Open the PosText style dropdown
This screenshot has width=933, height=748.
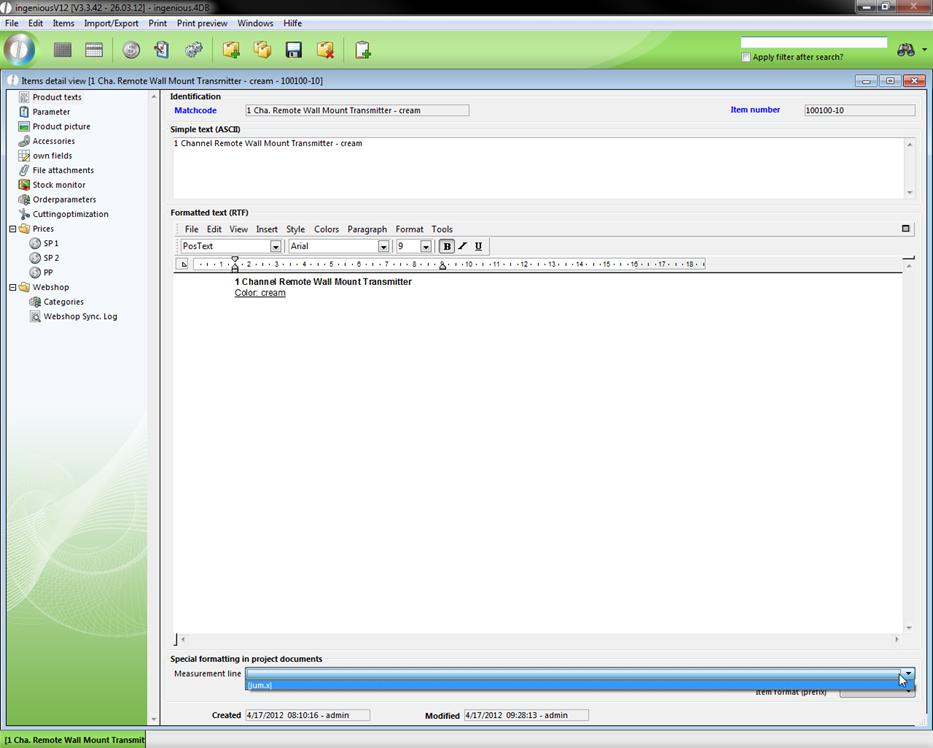pos(275,247)
